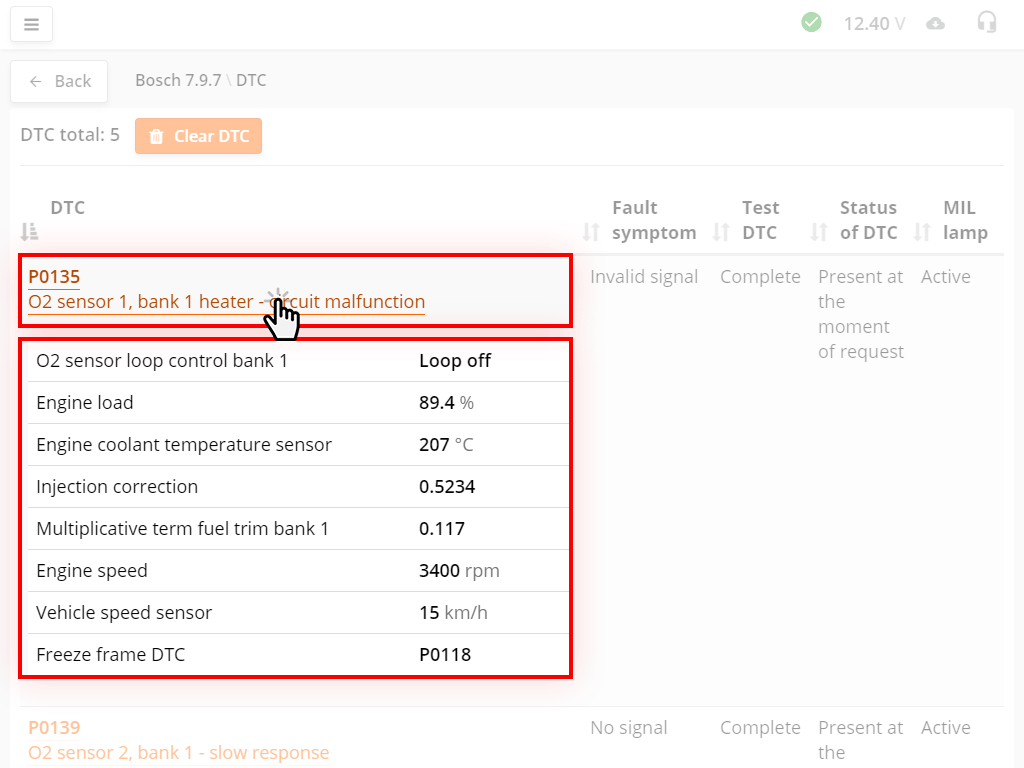Collapse the P0135 fault code entry
Viewport: 1024px width, 768px height.
click(54, 277)
